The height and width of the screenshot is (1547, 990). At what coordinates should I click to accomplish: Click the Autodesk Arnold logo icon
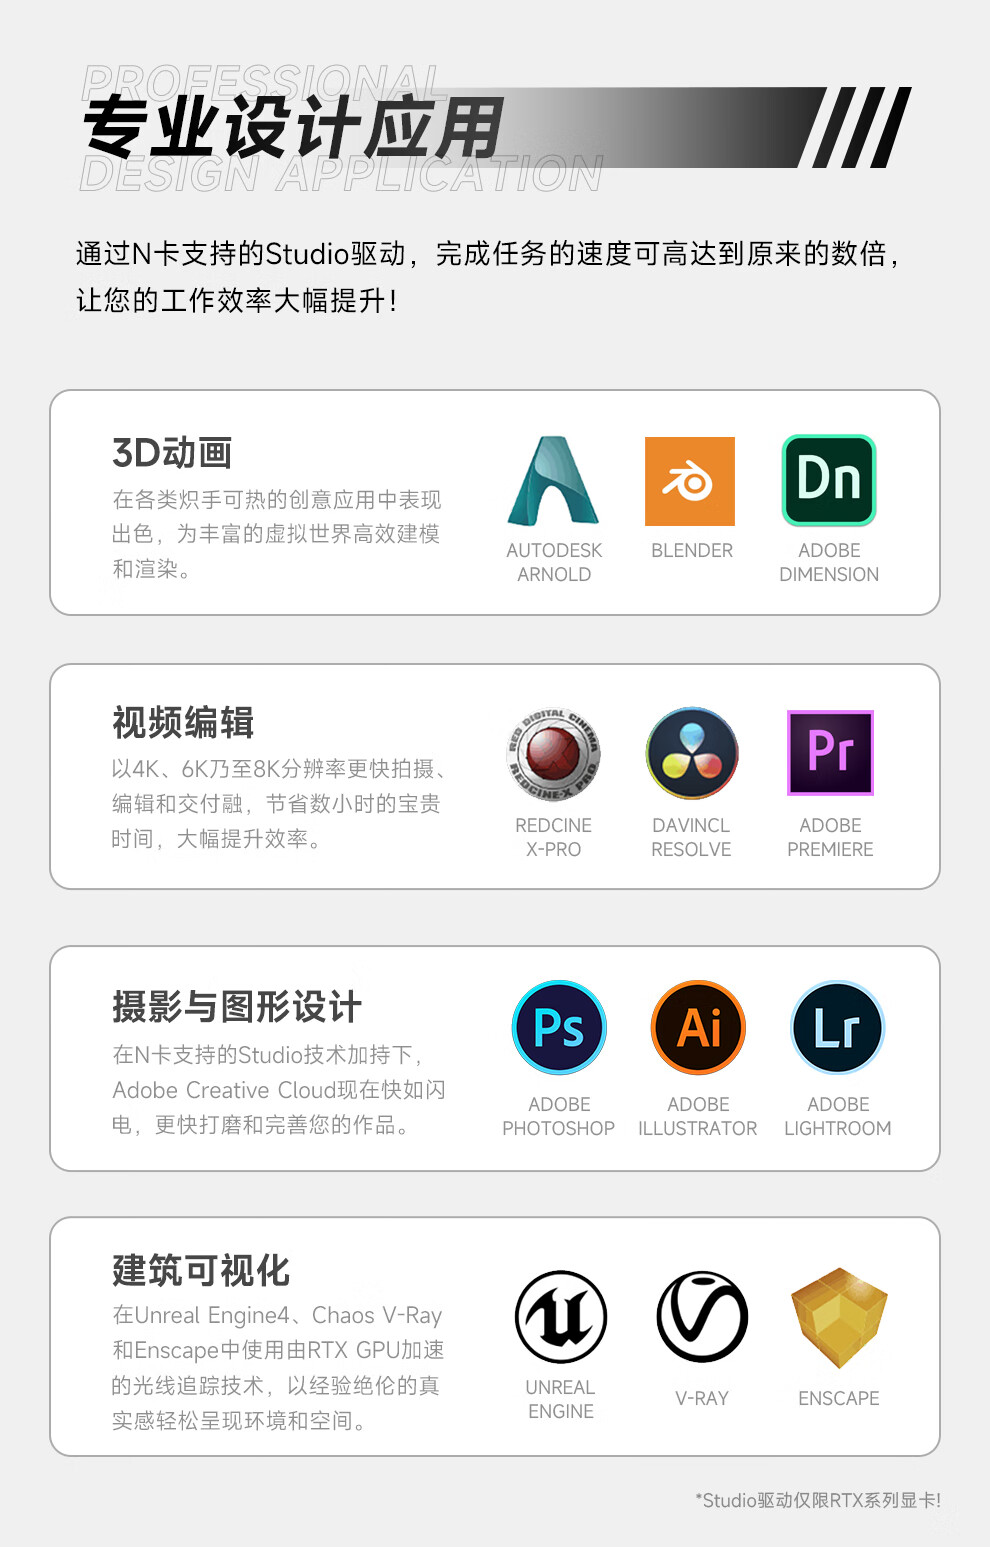[x=553, y=482]
